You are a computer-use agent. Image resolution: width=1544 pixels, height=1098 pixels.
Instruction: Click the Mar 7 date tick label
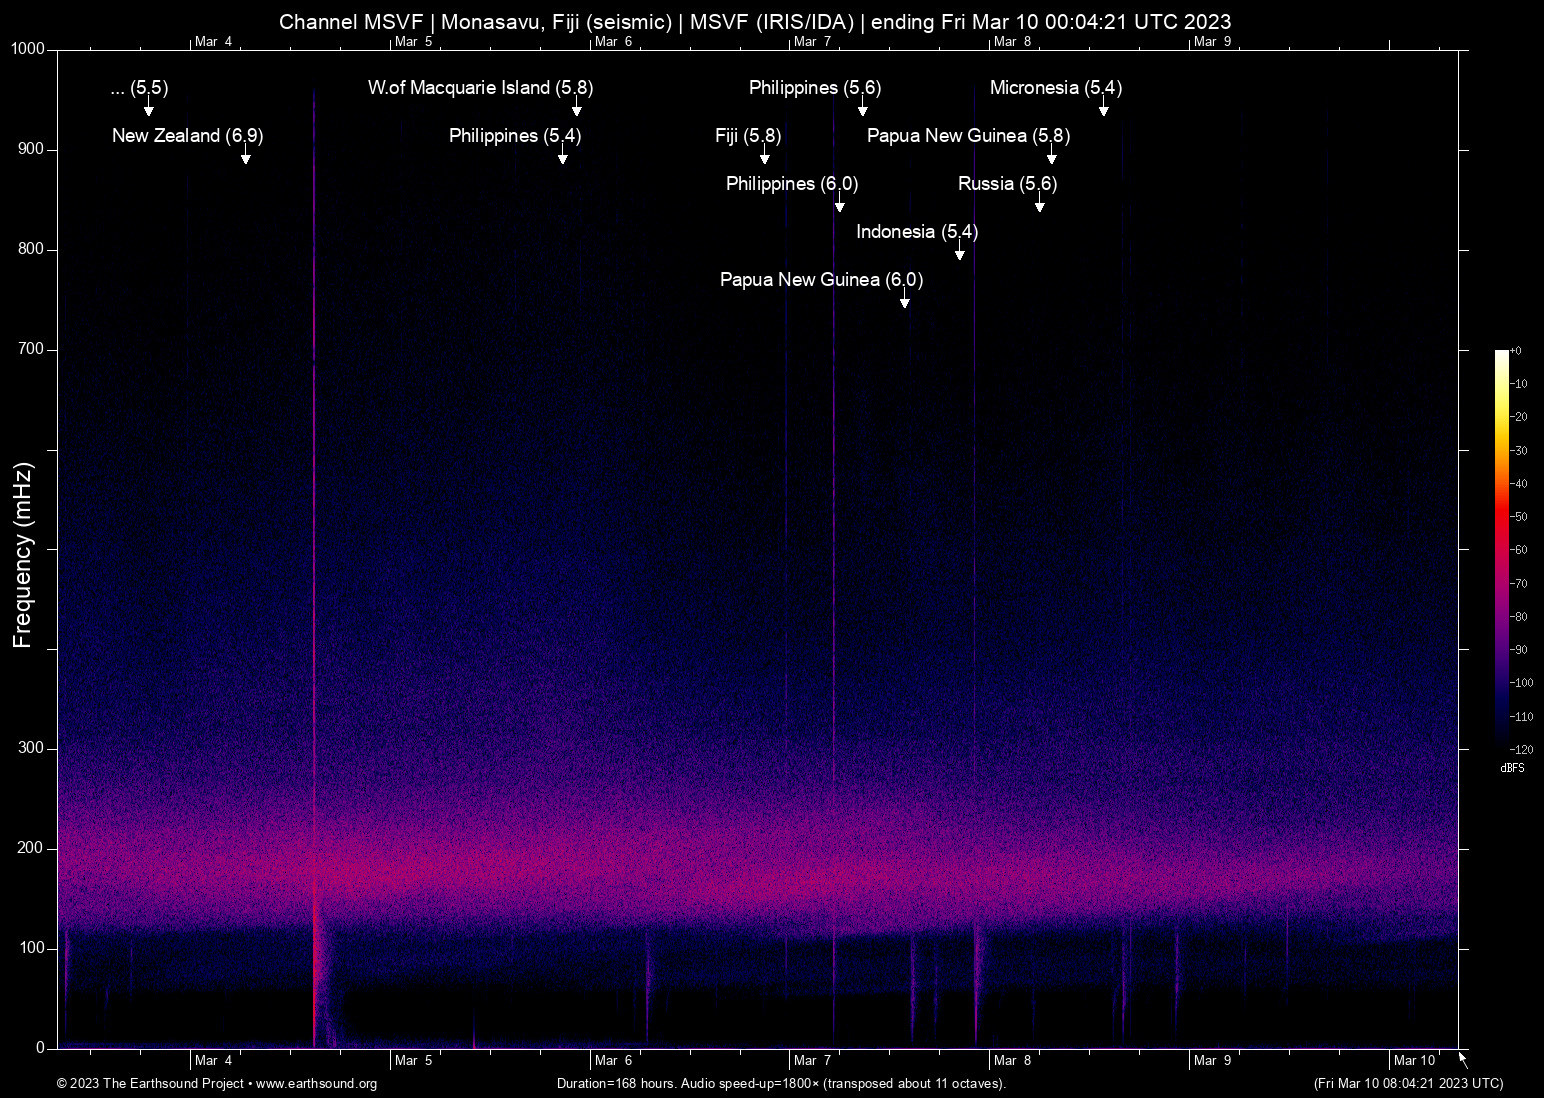tap(812, 1060)
